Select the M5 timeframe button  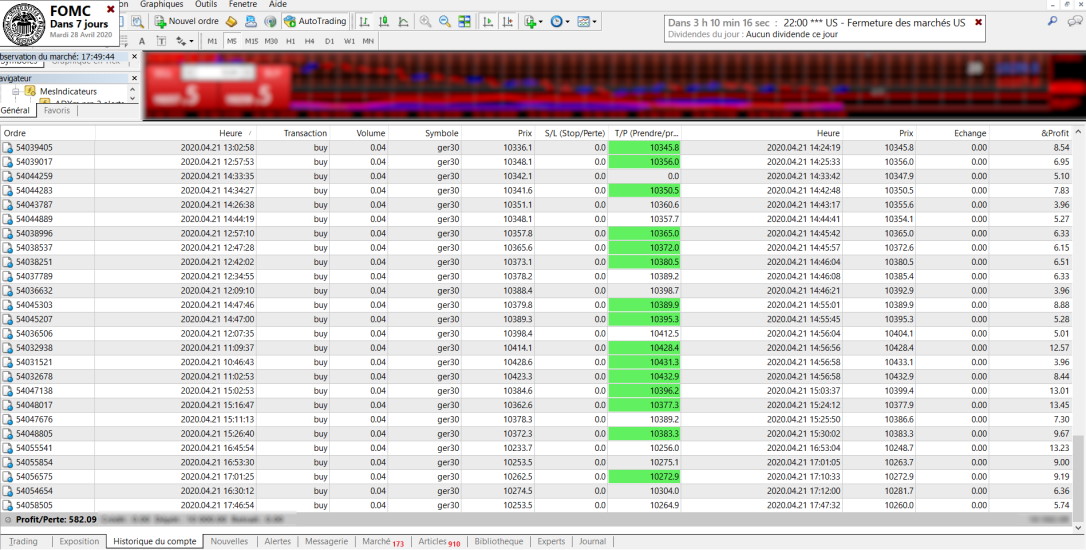tap(232, 41)
